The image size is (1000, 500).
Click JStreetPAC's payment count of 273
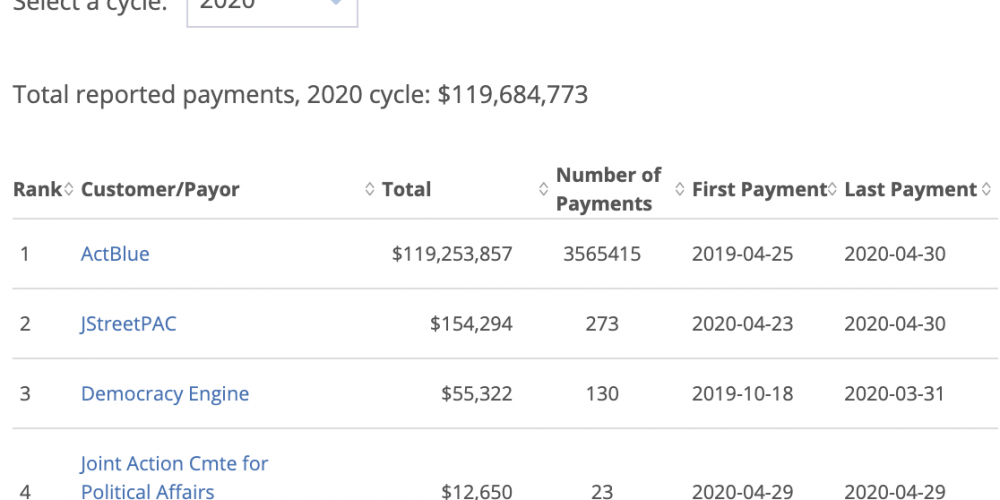pyautogui.click(x=602, y=324)
